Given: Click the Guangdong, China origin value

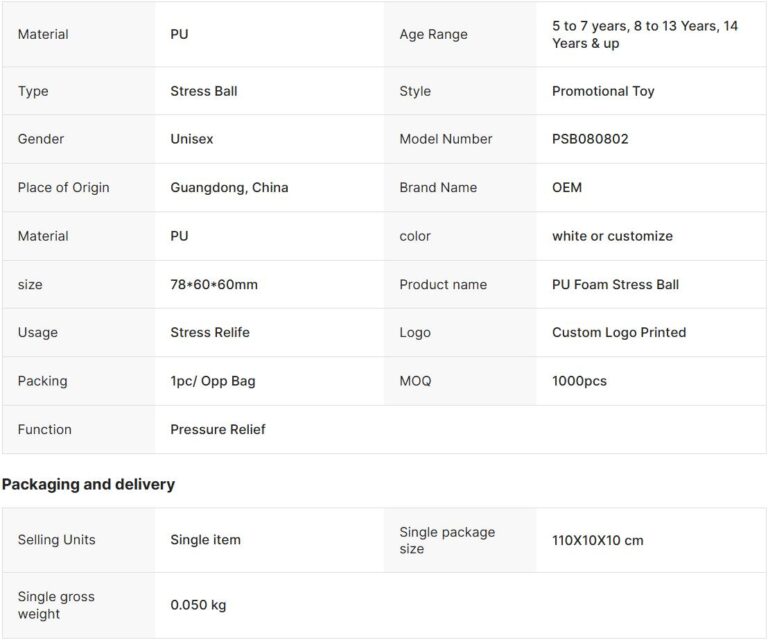Looking at the screenshot, I should click(229, 187).
